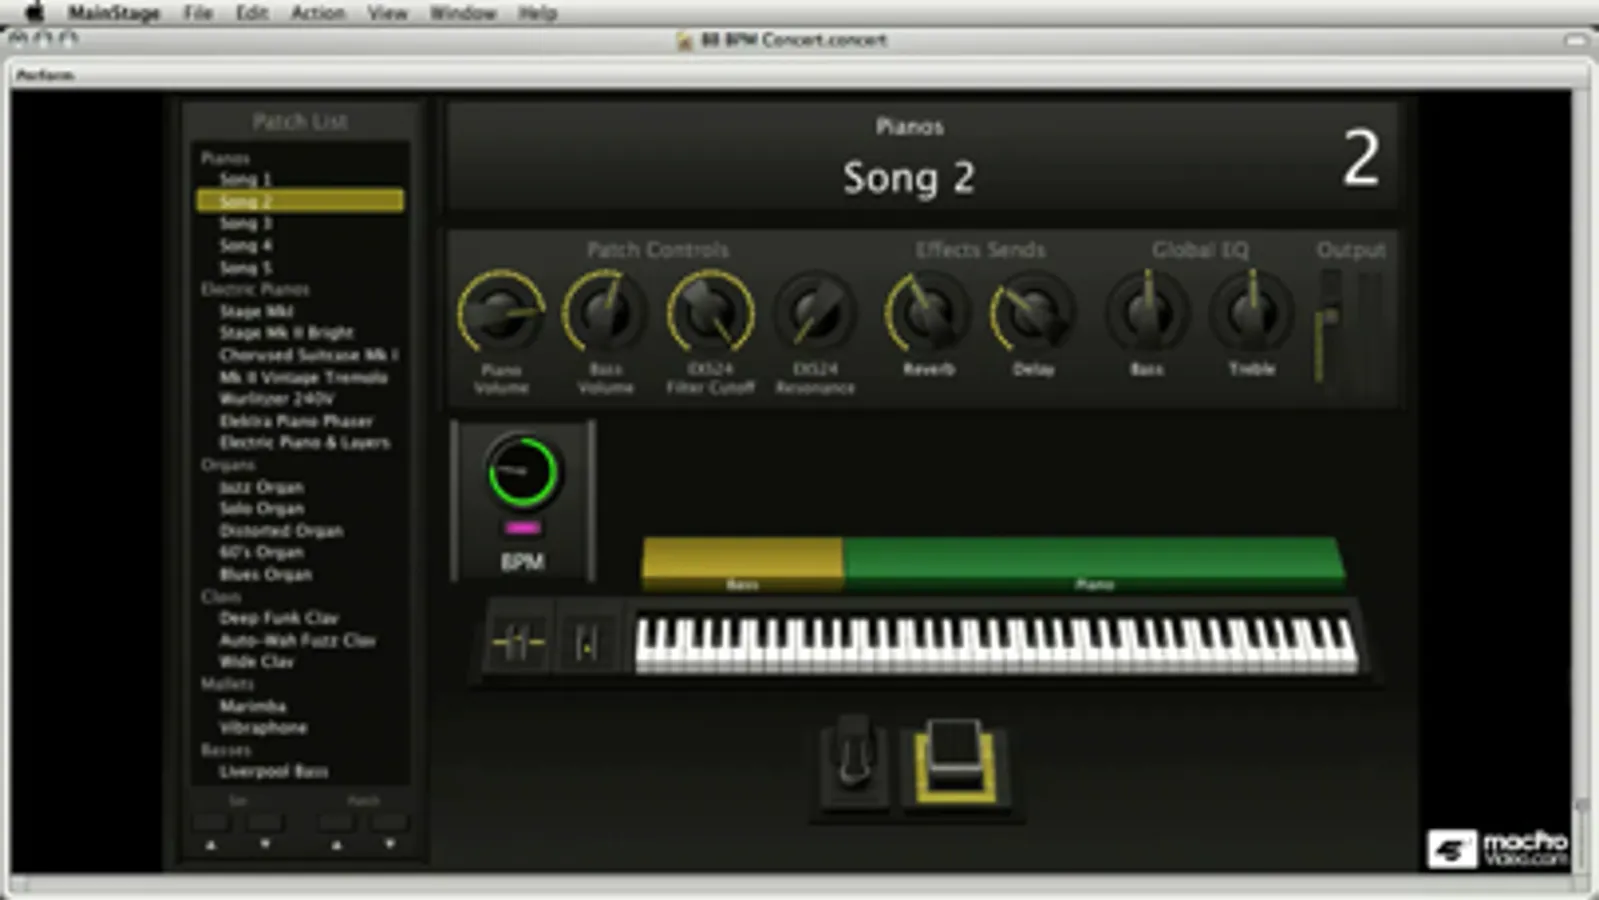Select the Stage MkI patch

[x=256, y=311]
